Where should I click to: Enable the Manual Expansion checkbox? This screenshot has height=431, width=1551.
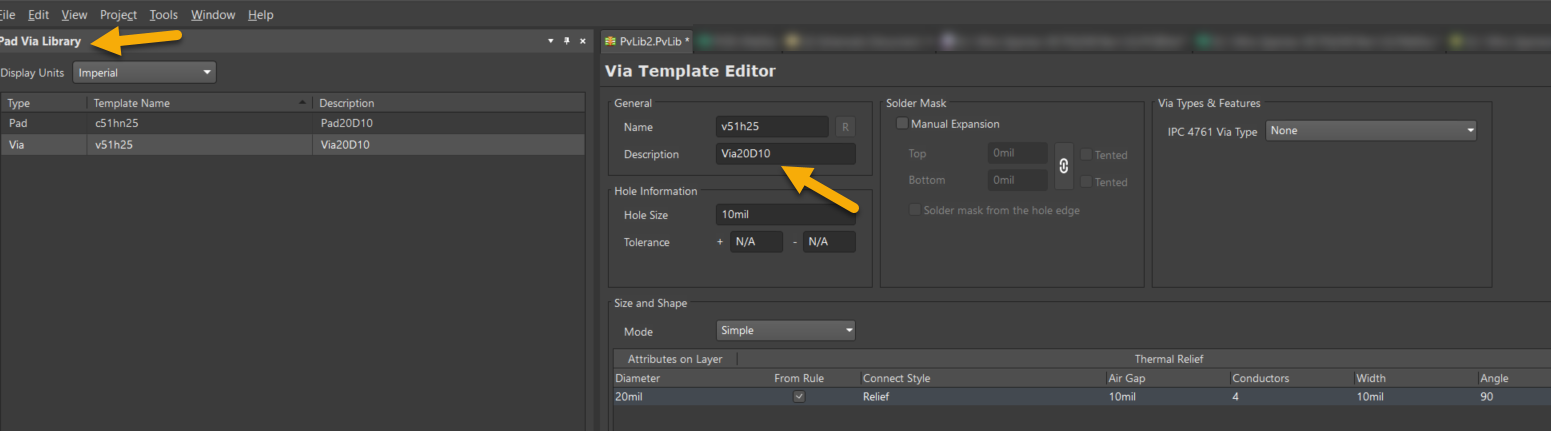pyautogui.click(x=903, y=124)
